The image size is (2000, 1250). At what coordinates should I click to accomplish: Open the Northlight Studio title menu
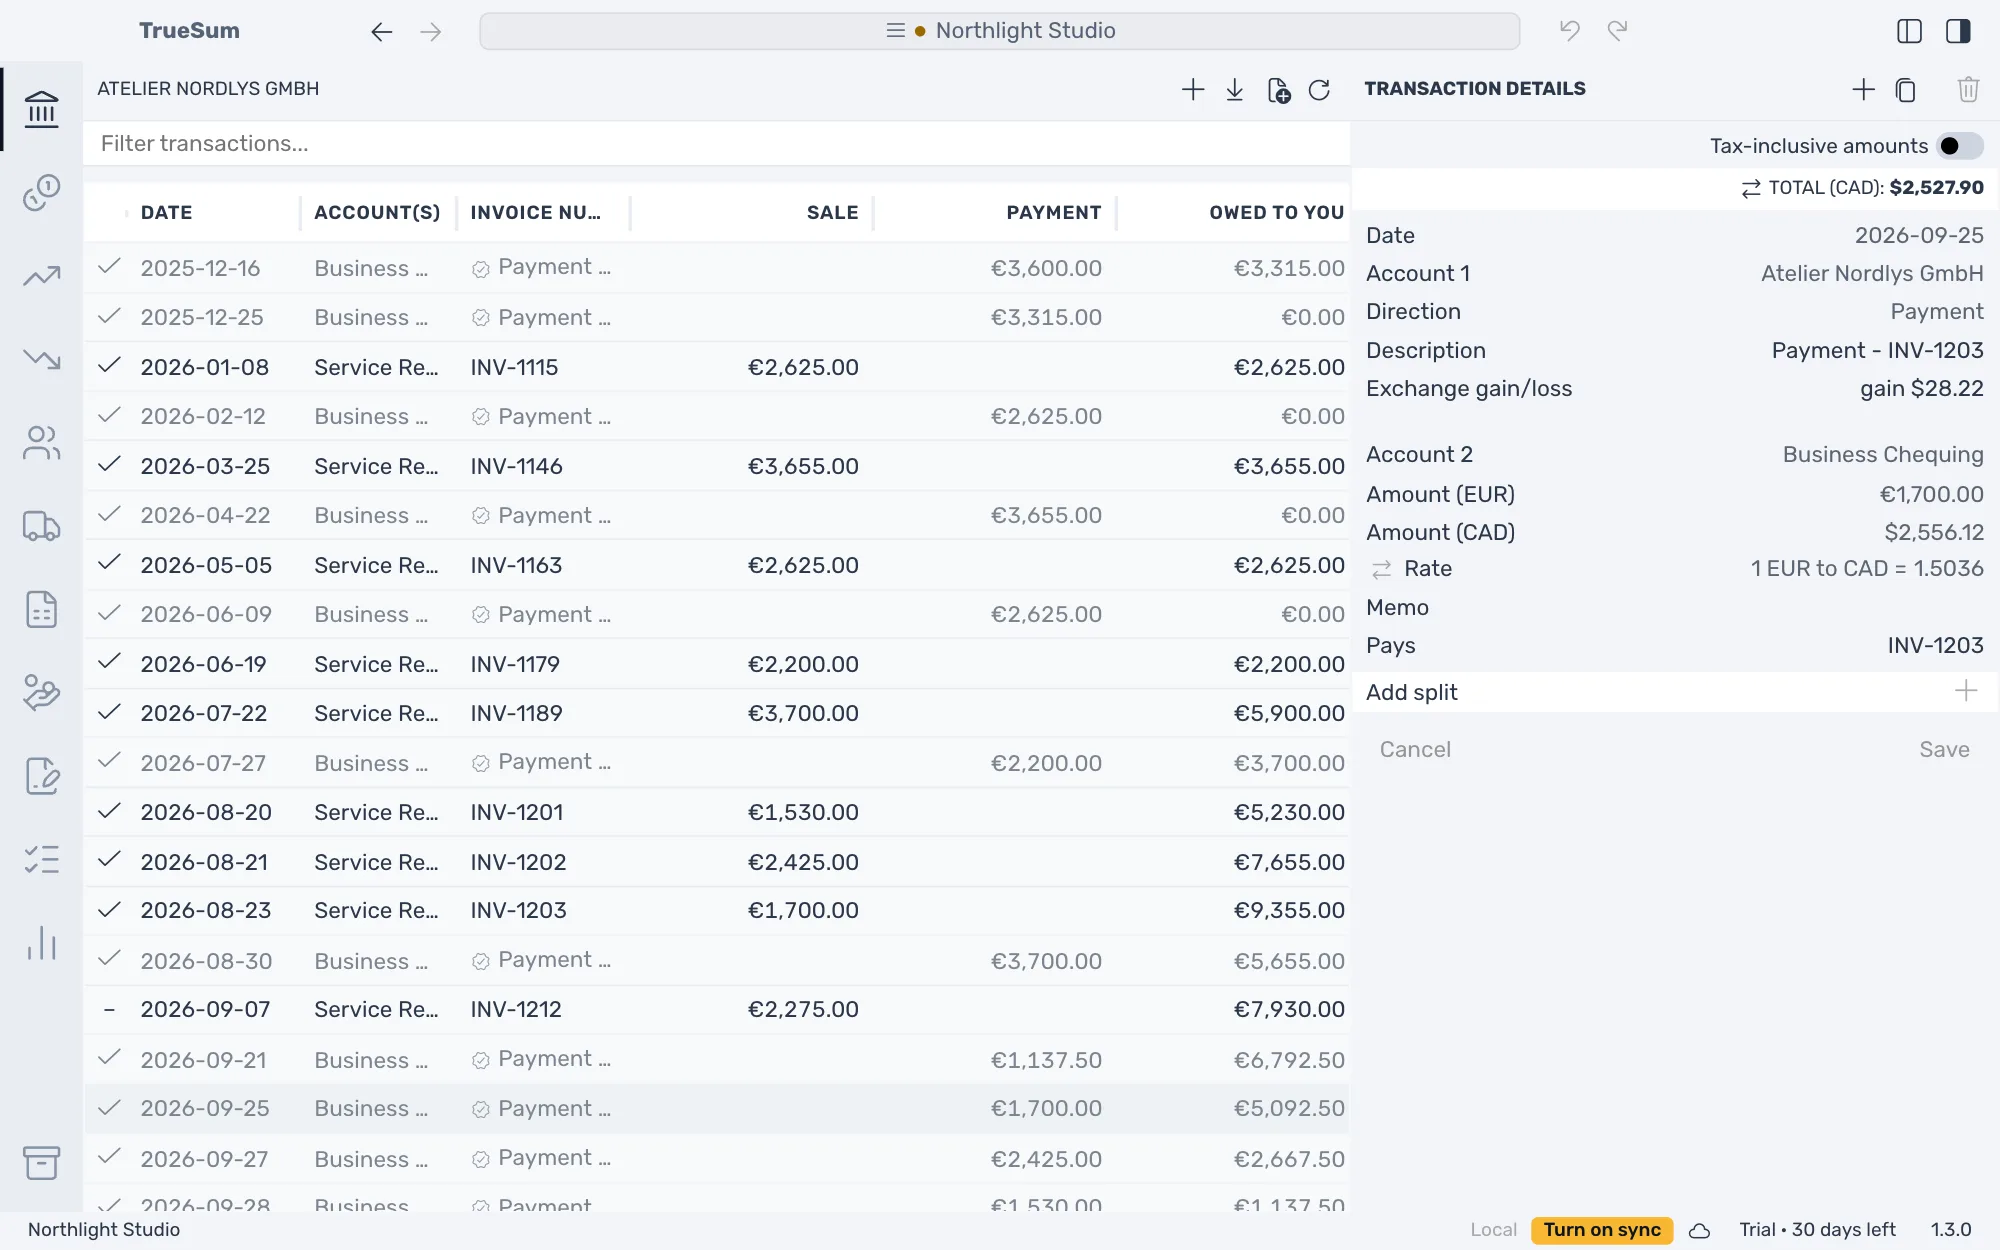pyautogui.click(x=999, y=31)
